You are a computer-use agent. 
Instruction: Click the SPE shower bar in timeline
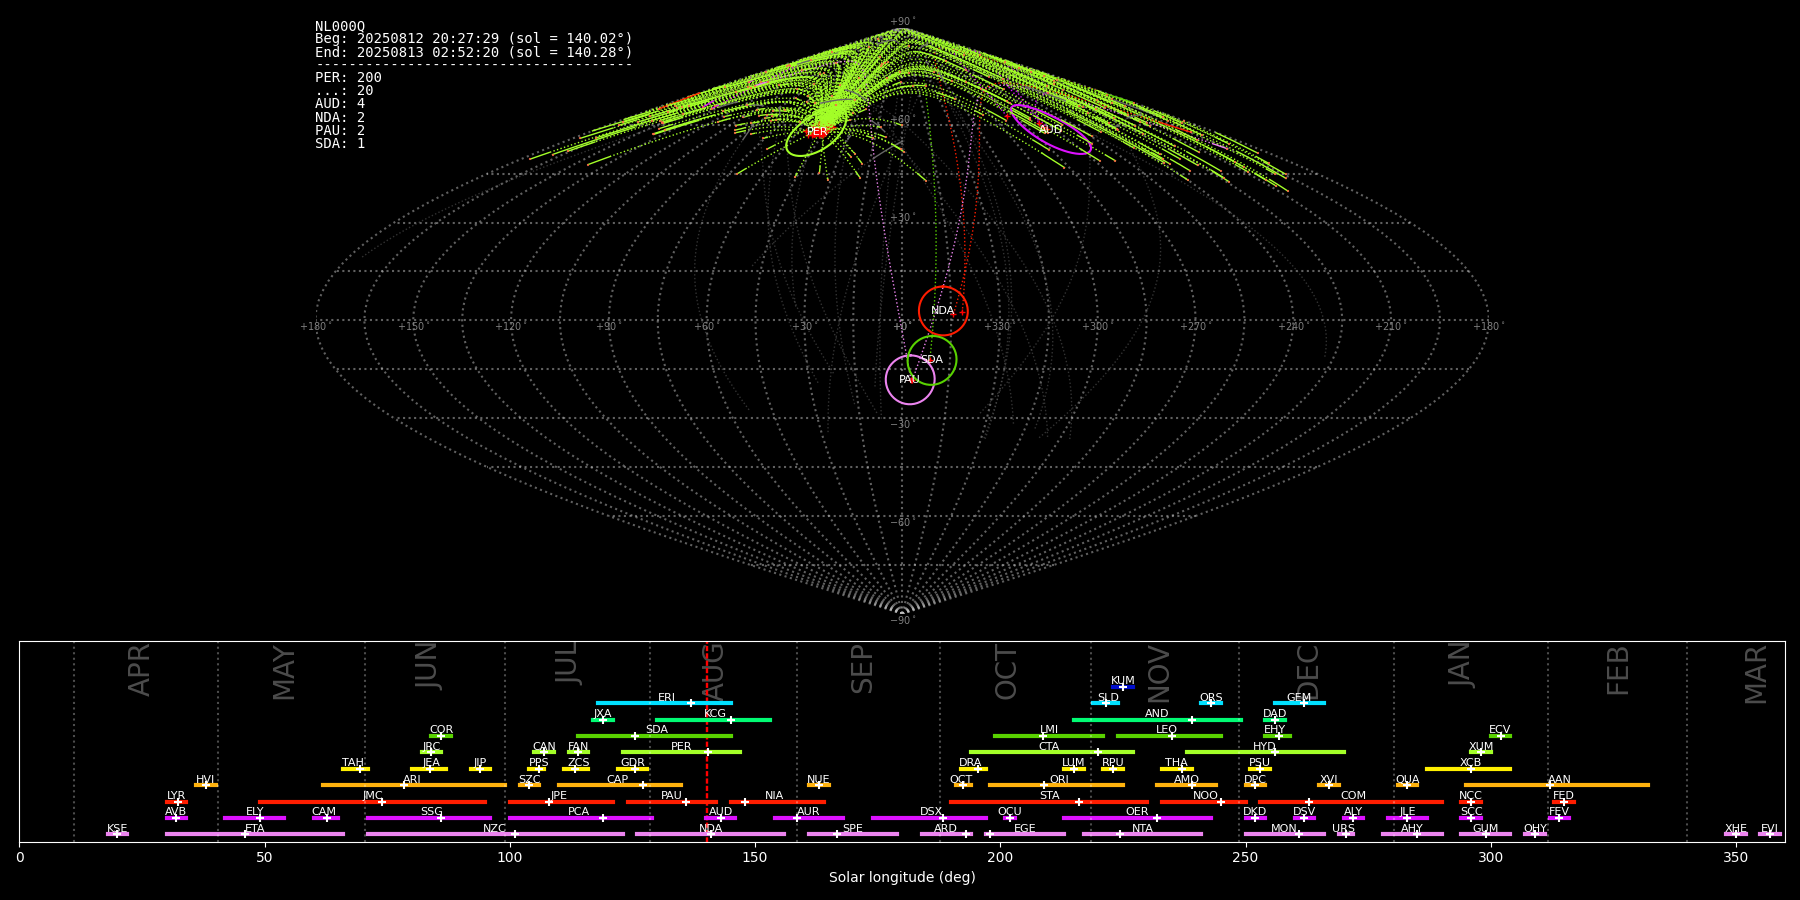(853, 834)
